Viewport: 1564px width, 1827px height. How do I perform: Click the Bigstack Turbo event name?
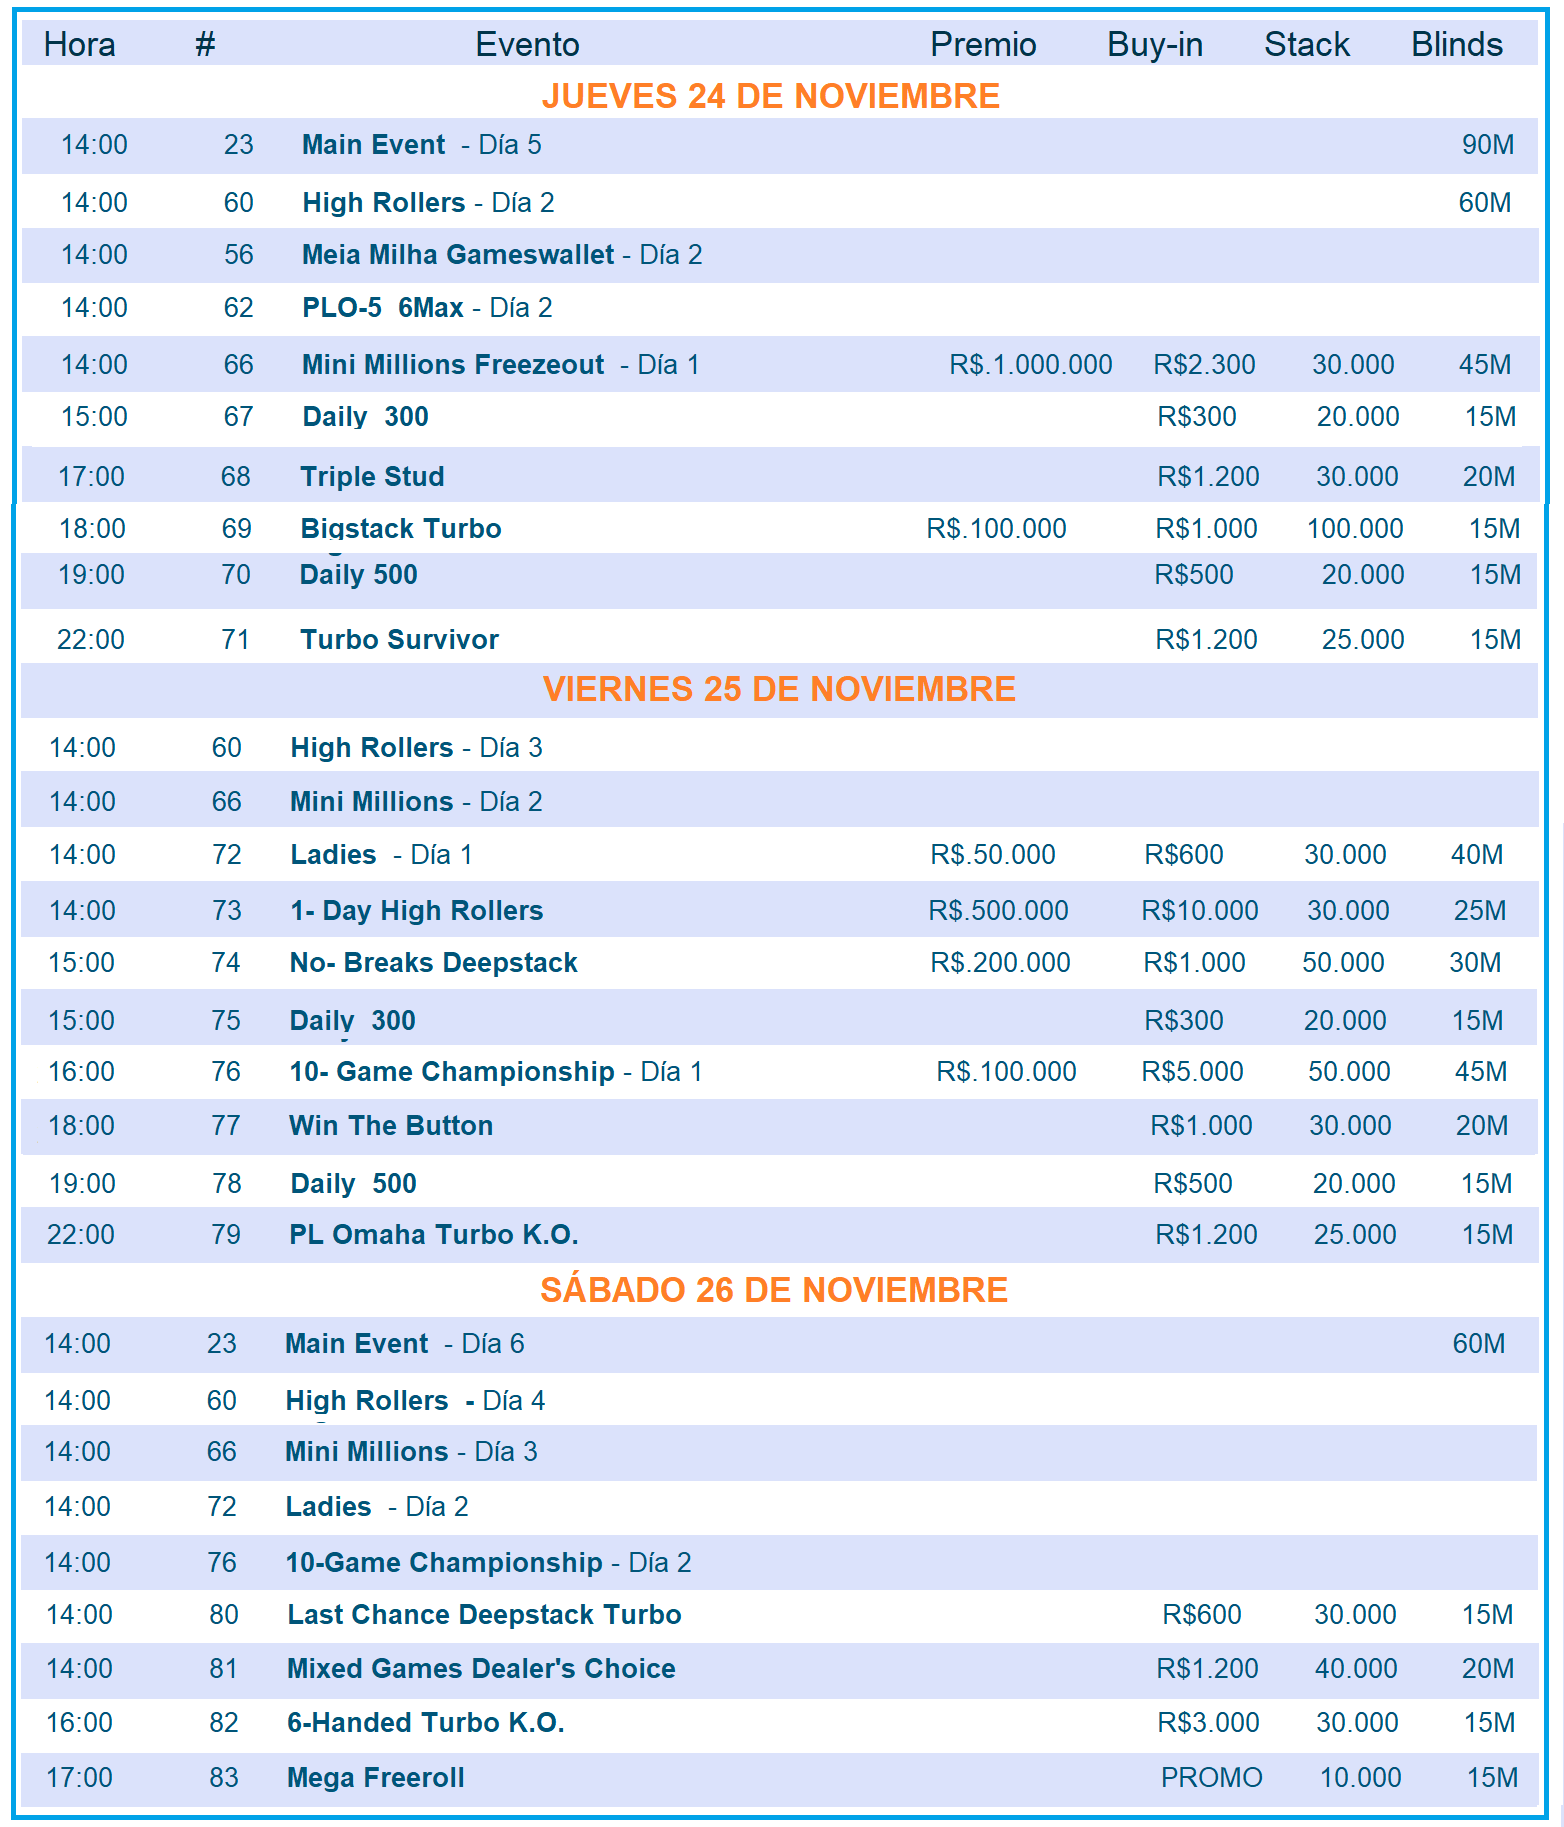click(x=401, y=529)
